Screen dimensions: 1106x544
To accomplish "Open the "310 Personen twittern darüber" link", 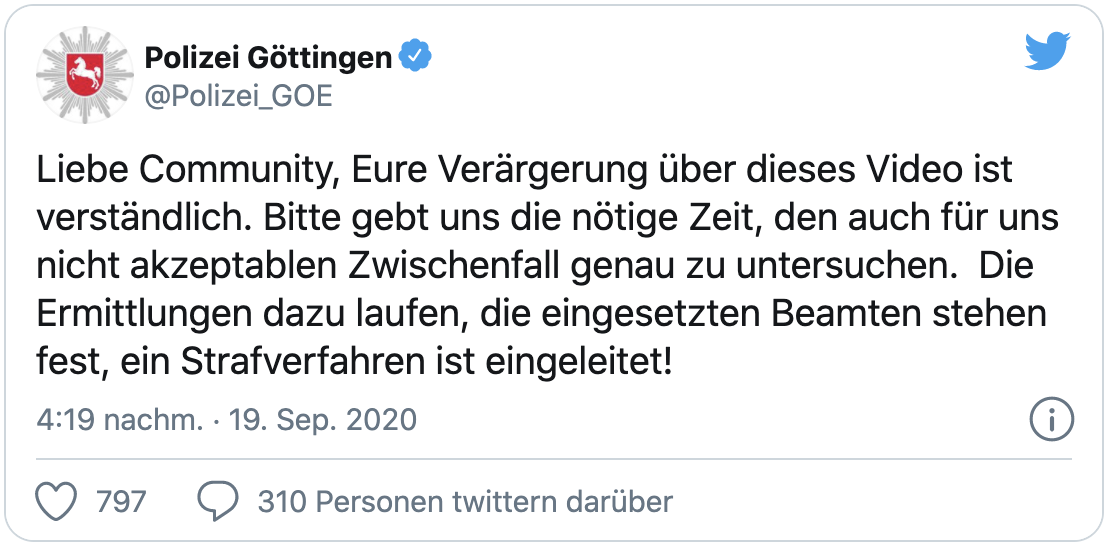I will (465, 502).
